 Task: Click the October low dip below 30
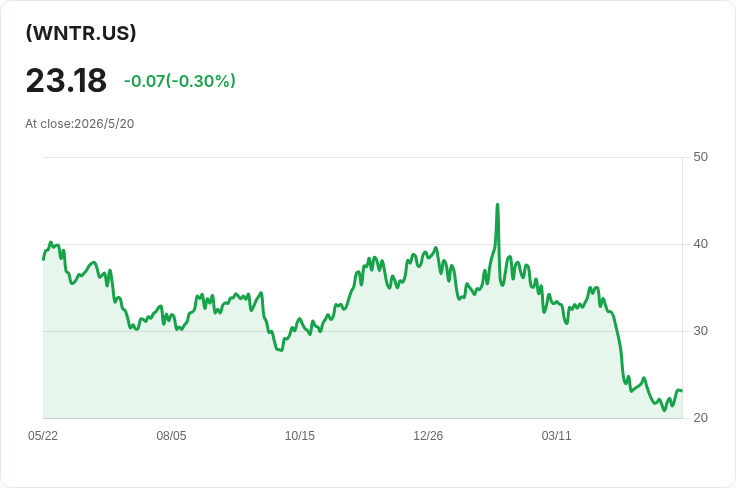click(281, 350)
